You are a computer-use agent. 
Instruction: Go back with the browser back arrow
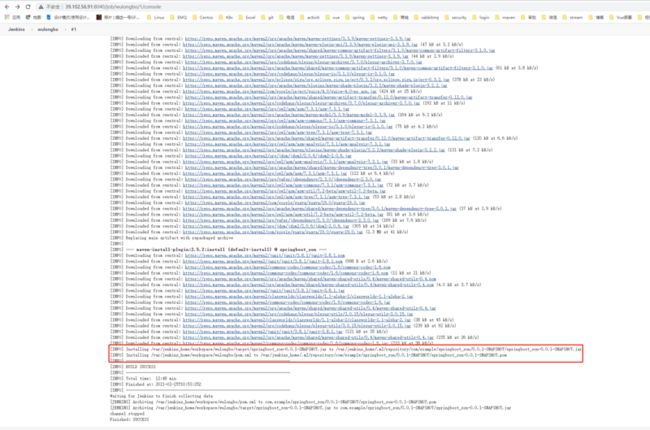(7, 7)
